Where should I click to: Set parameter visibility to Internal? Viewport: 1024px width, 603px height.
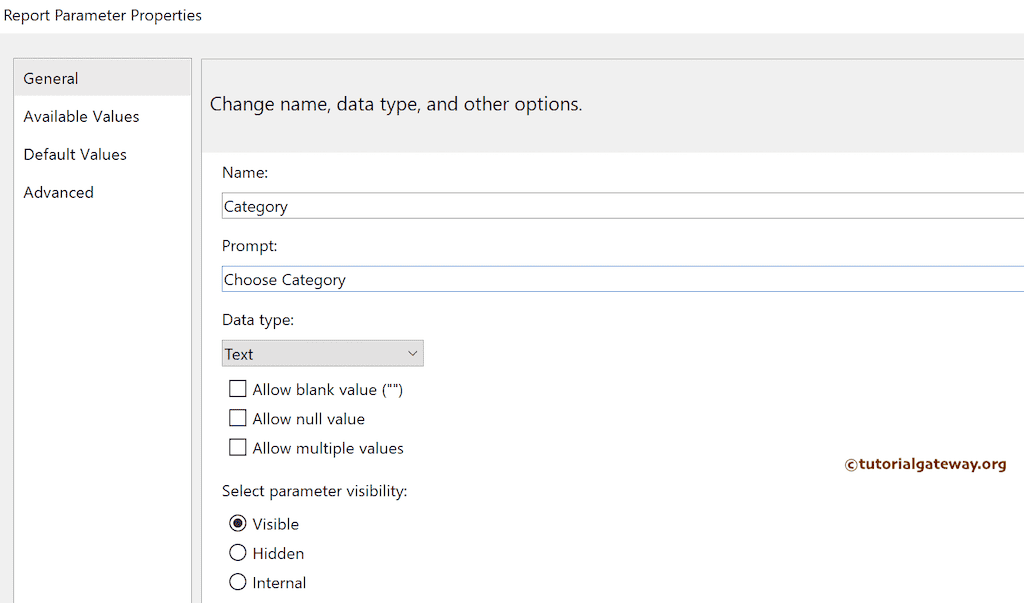[x=237, y=581]
